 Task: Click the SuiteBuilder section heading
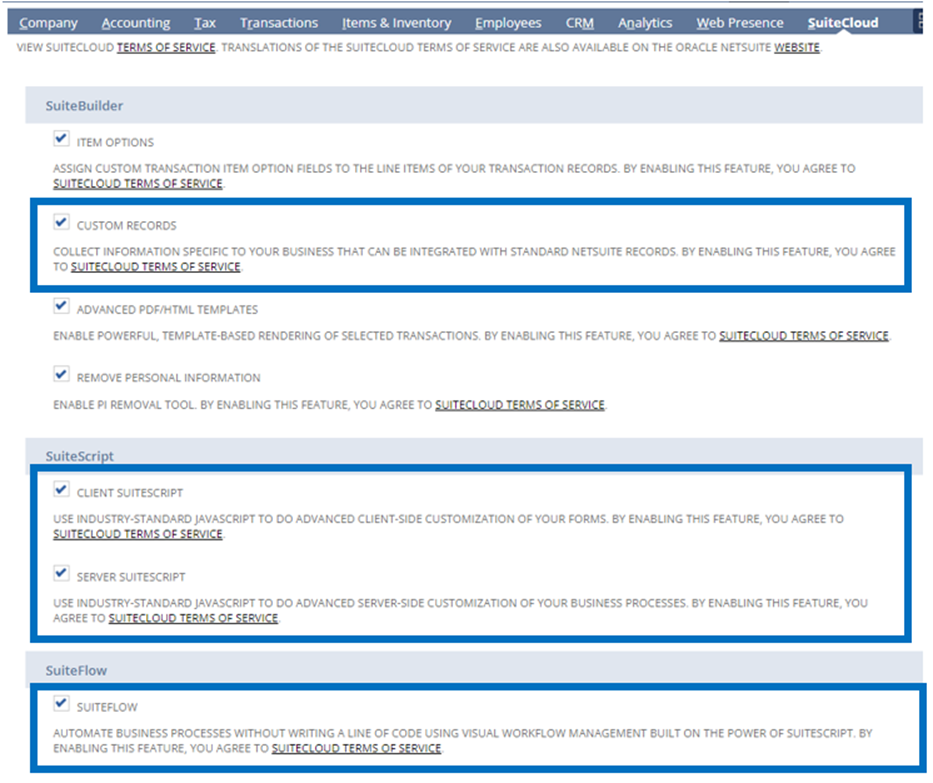click(84, 106)
